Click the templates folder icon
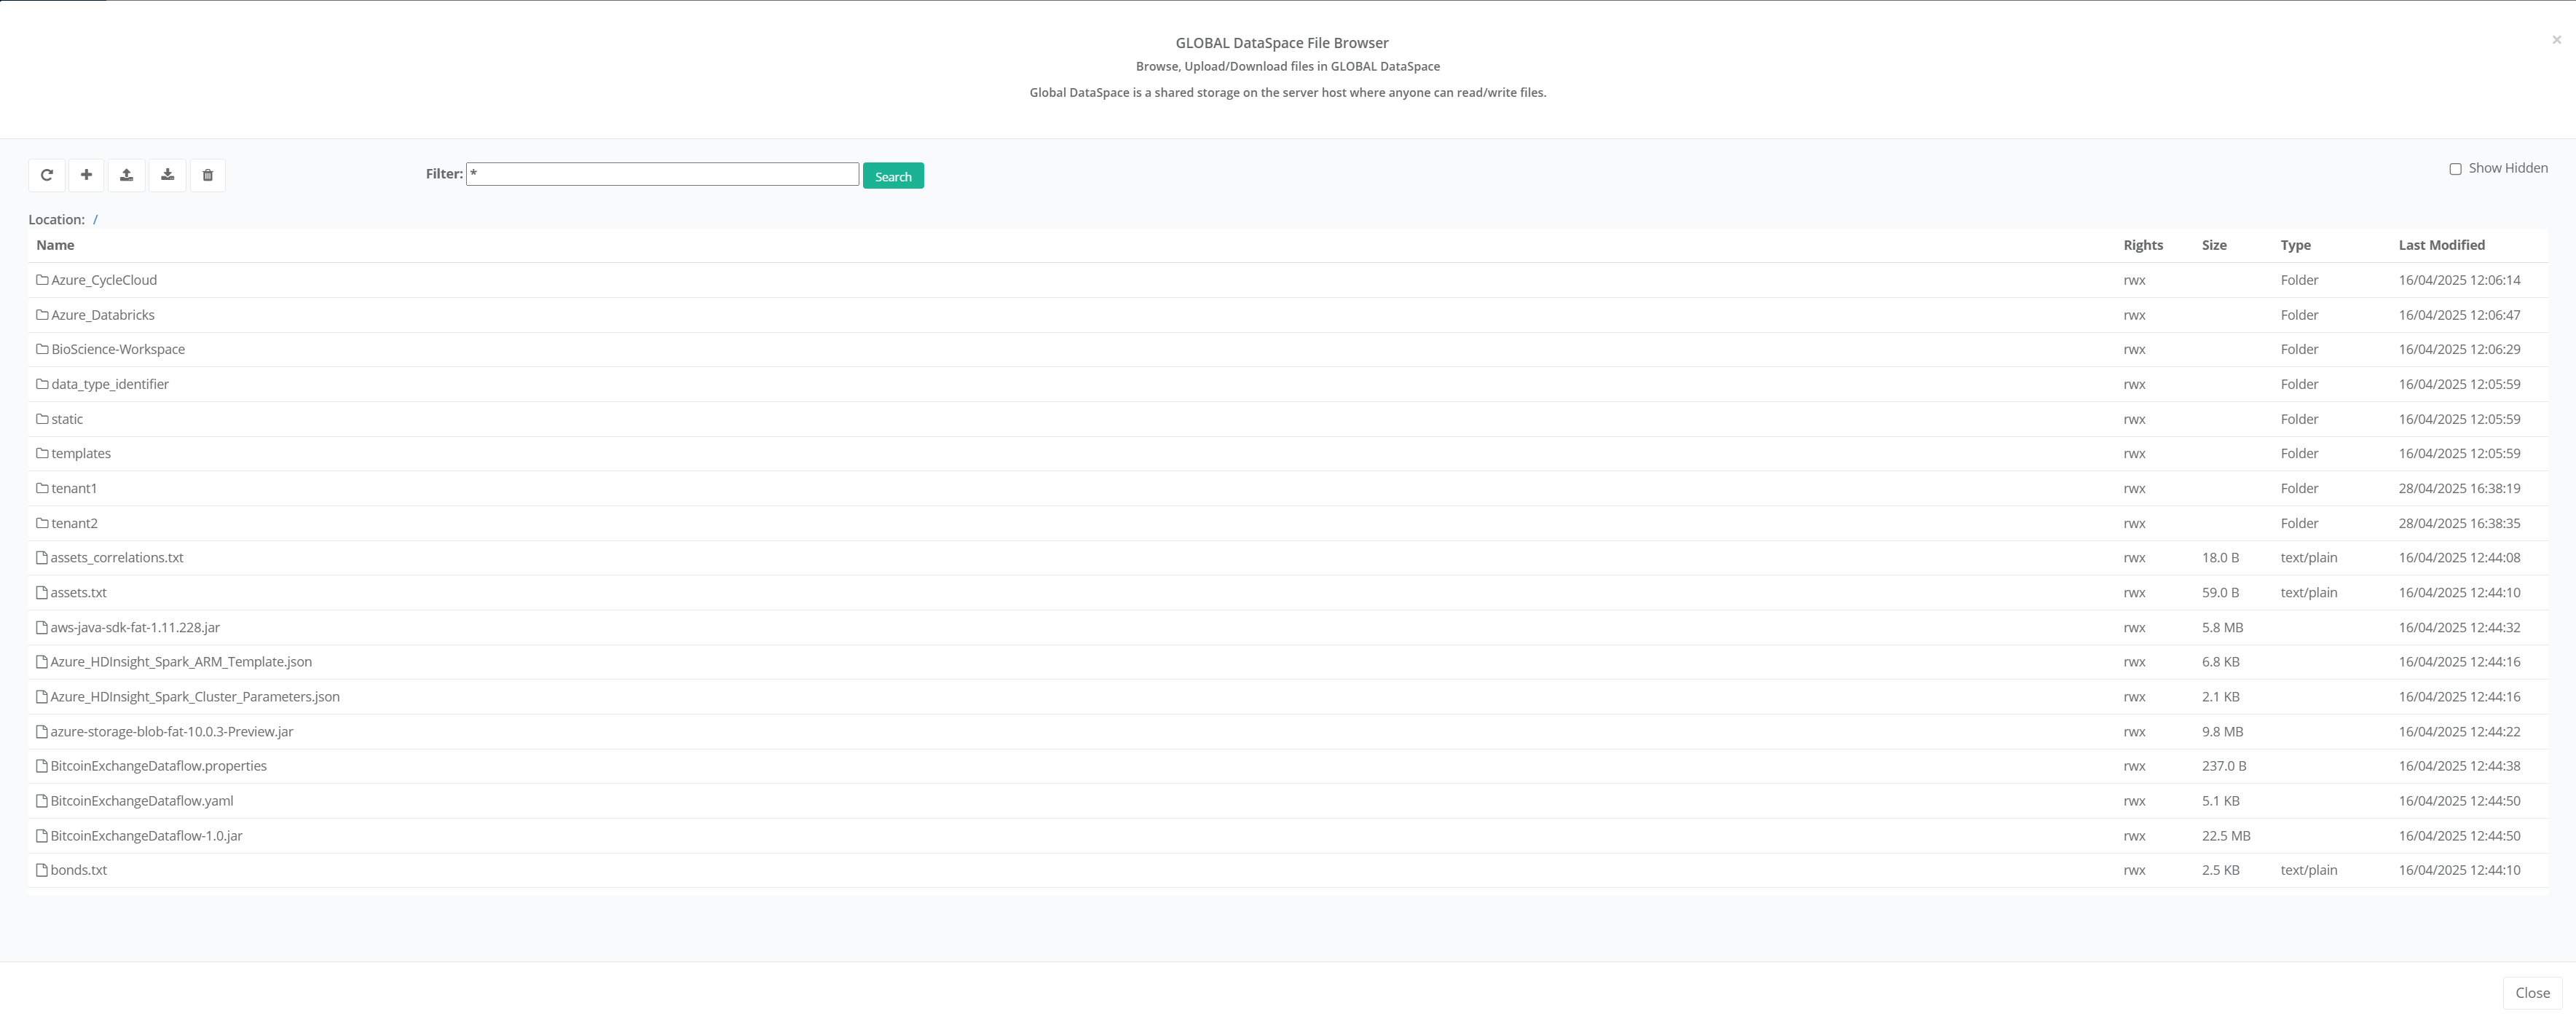This screenshot has height=1019, width=2576. (x=42, y=453)
